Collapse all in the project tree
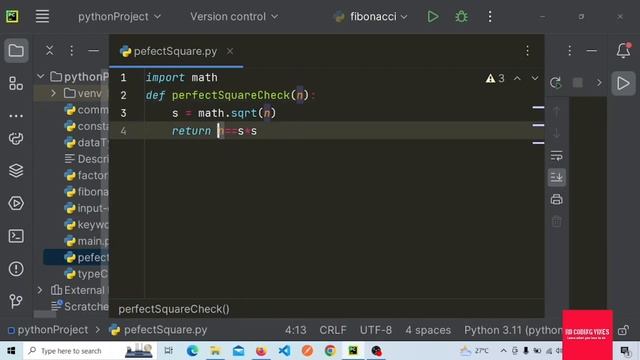Viewport: 640px width, 360px height. tap(49, 51)
